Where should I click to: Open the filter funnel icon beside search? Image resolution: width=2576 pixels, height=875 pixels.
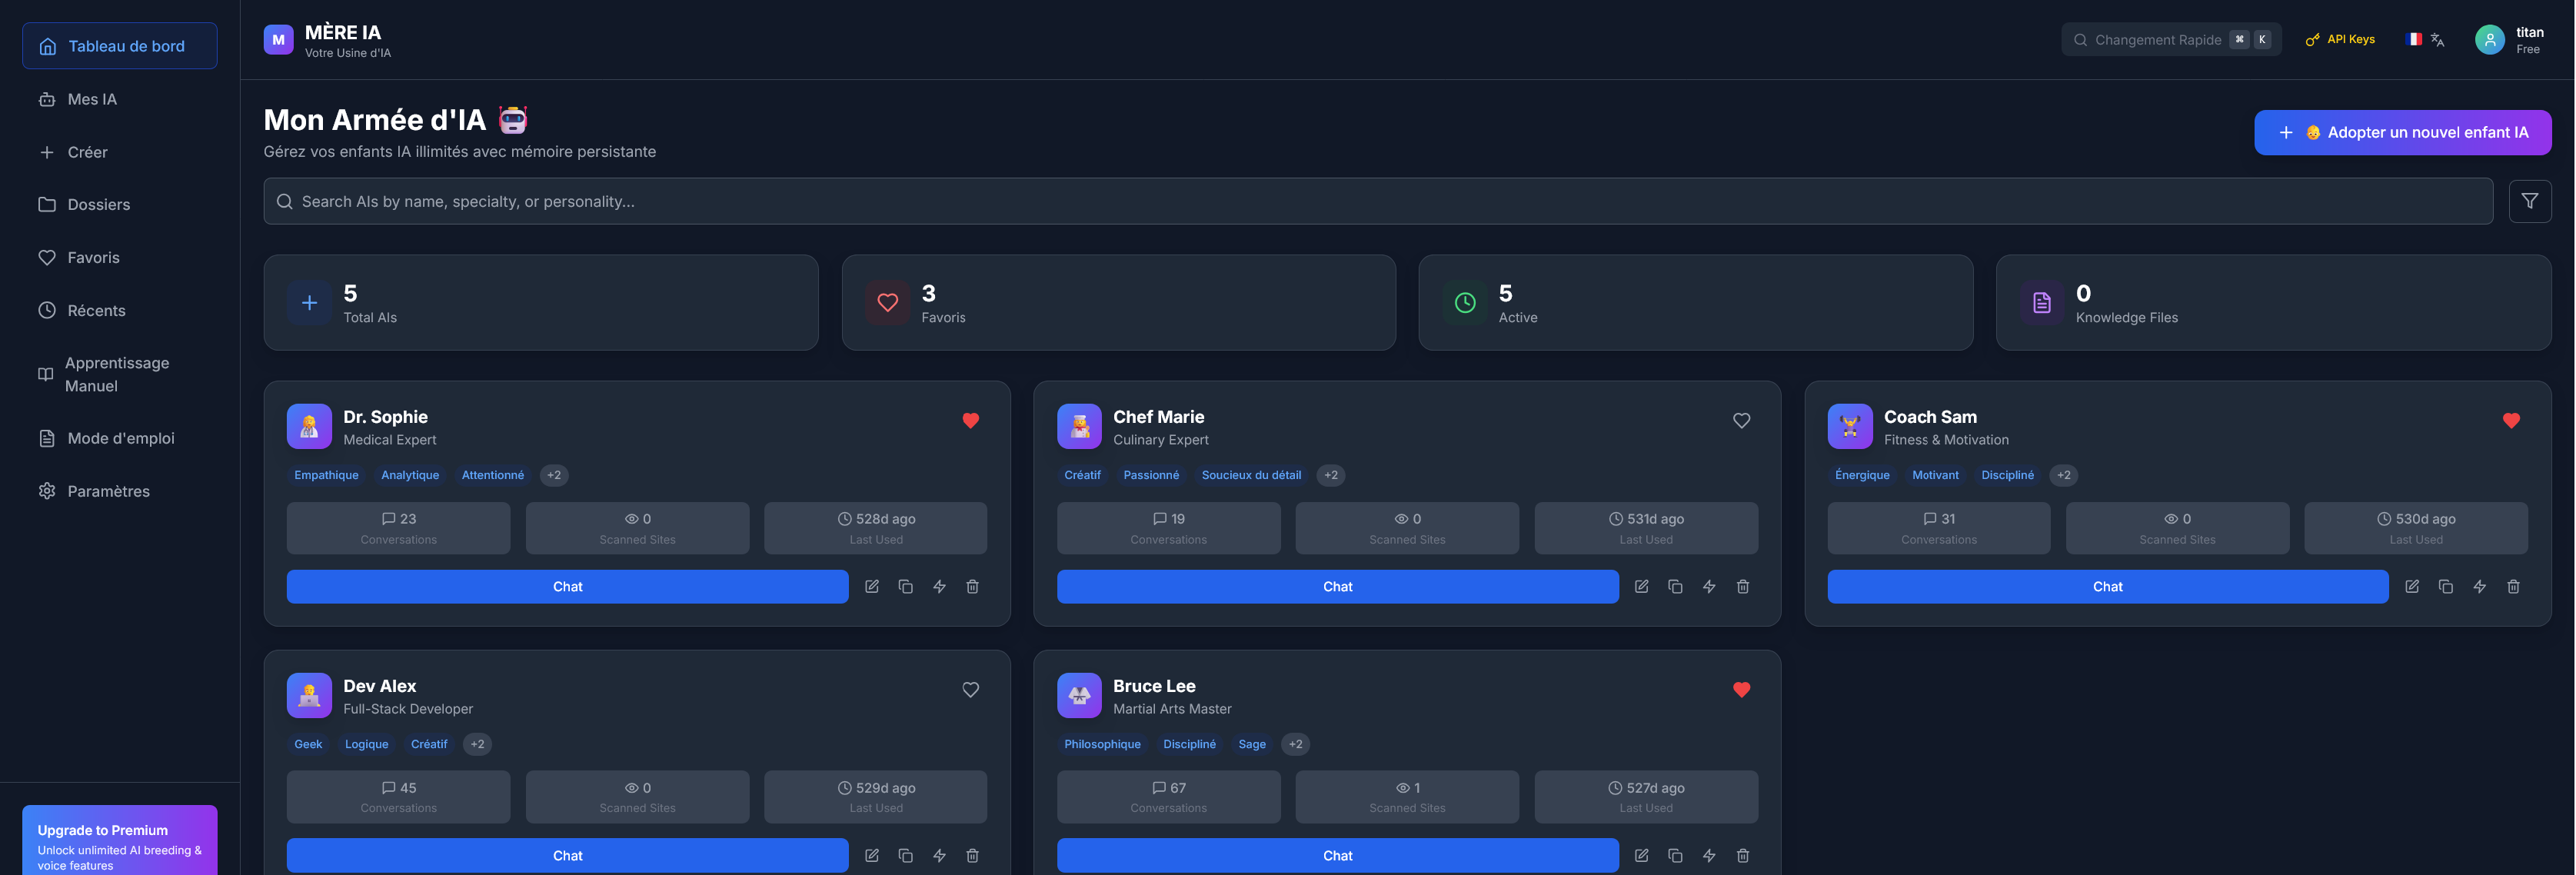[x=2530, y=201]
